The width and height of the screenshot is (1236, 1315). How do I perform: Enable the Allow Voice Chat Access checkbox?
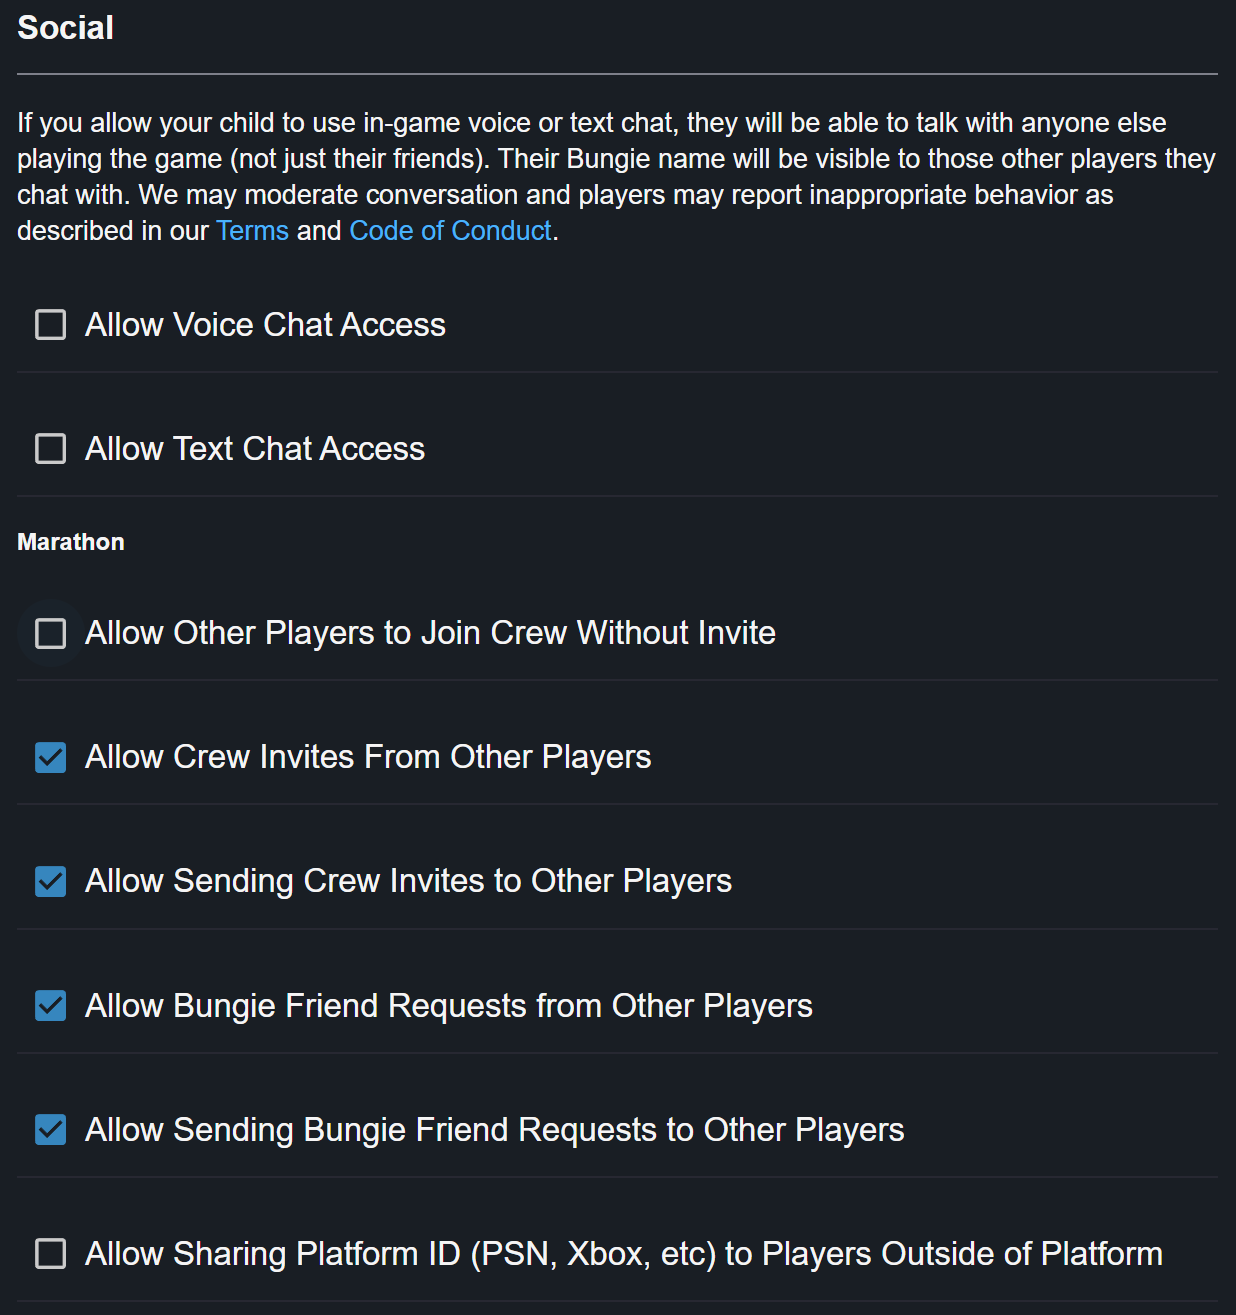point(51,325)
